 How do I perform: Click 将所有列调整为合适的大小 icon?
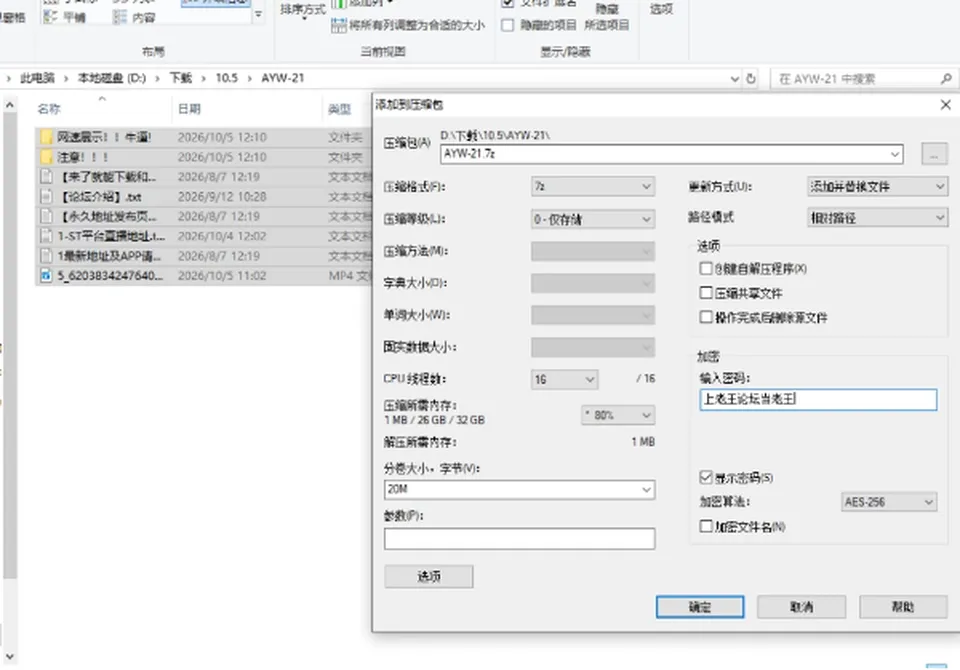[338, 25]
